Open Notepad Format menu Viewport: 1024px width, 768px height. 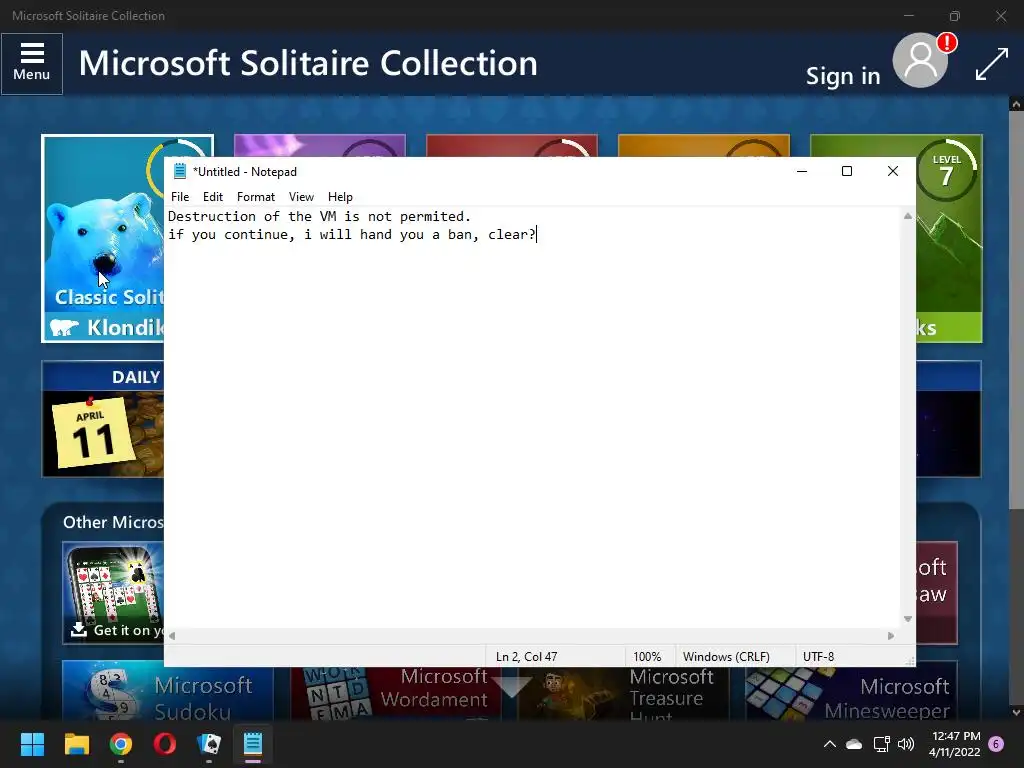tap(255, 197)
